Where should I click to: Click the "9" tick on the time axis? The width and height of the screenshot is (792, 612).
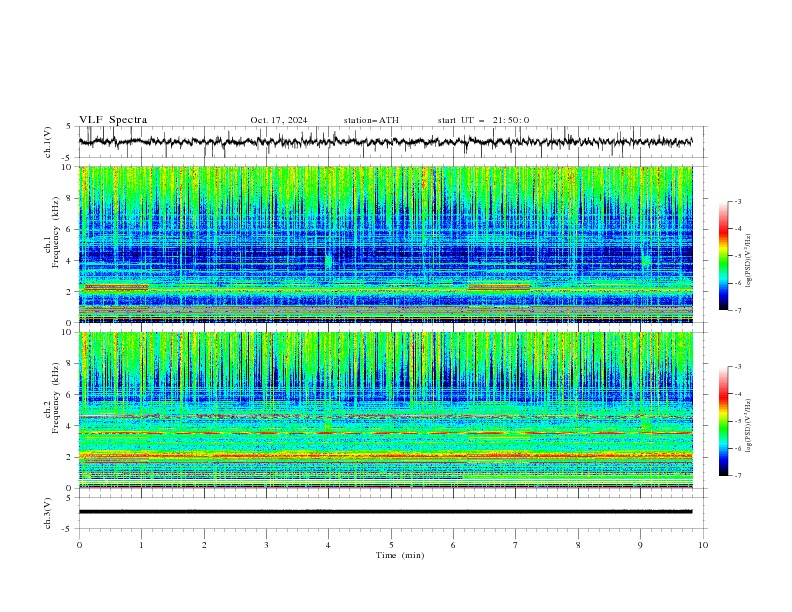[640, 545]
